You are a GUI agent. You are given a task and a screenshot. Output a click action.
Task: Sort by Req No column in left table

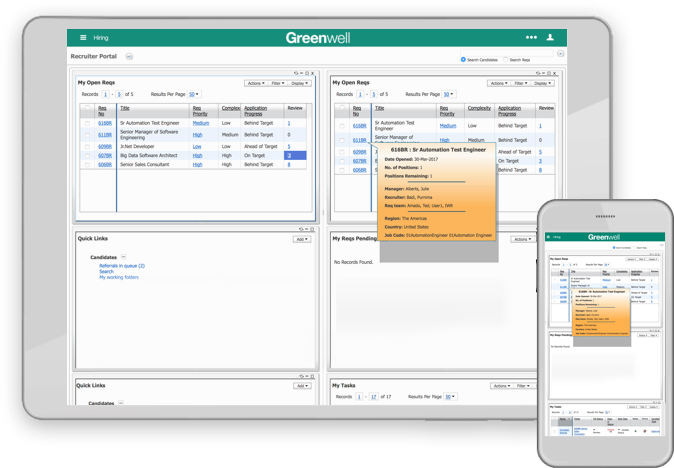click(102, 111)
